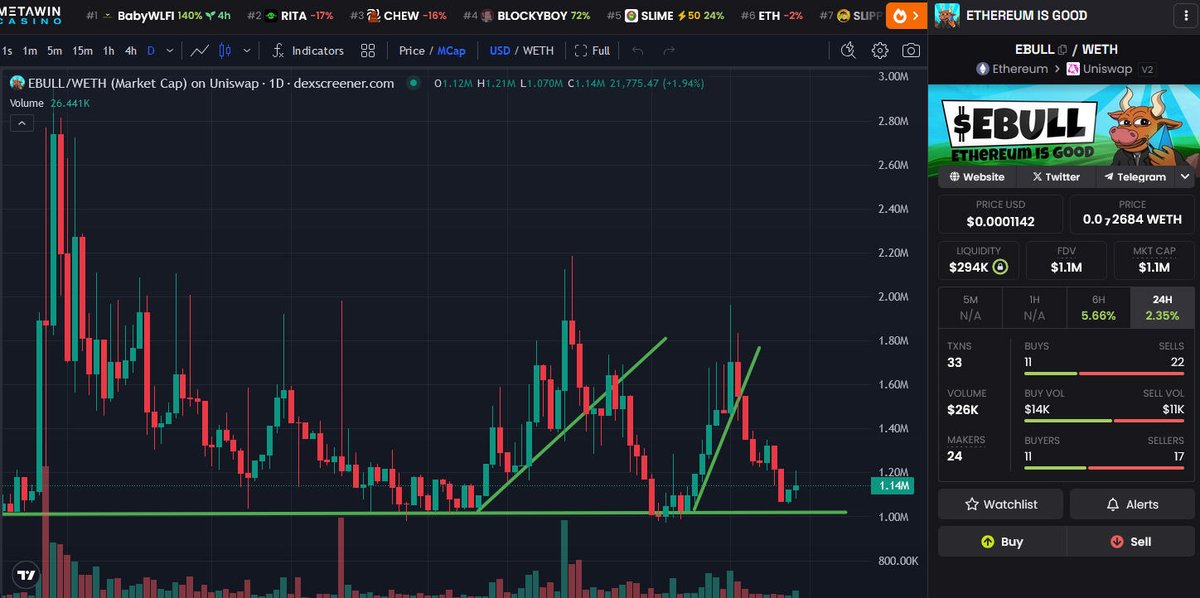
Task: Click the red Sell button
Action: pyautogui.click(x=1130, y=541)
